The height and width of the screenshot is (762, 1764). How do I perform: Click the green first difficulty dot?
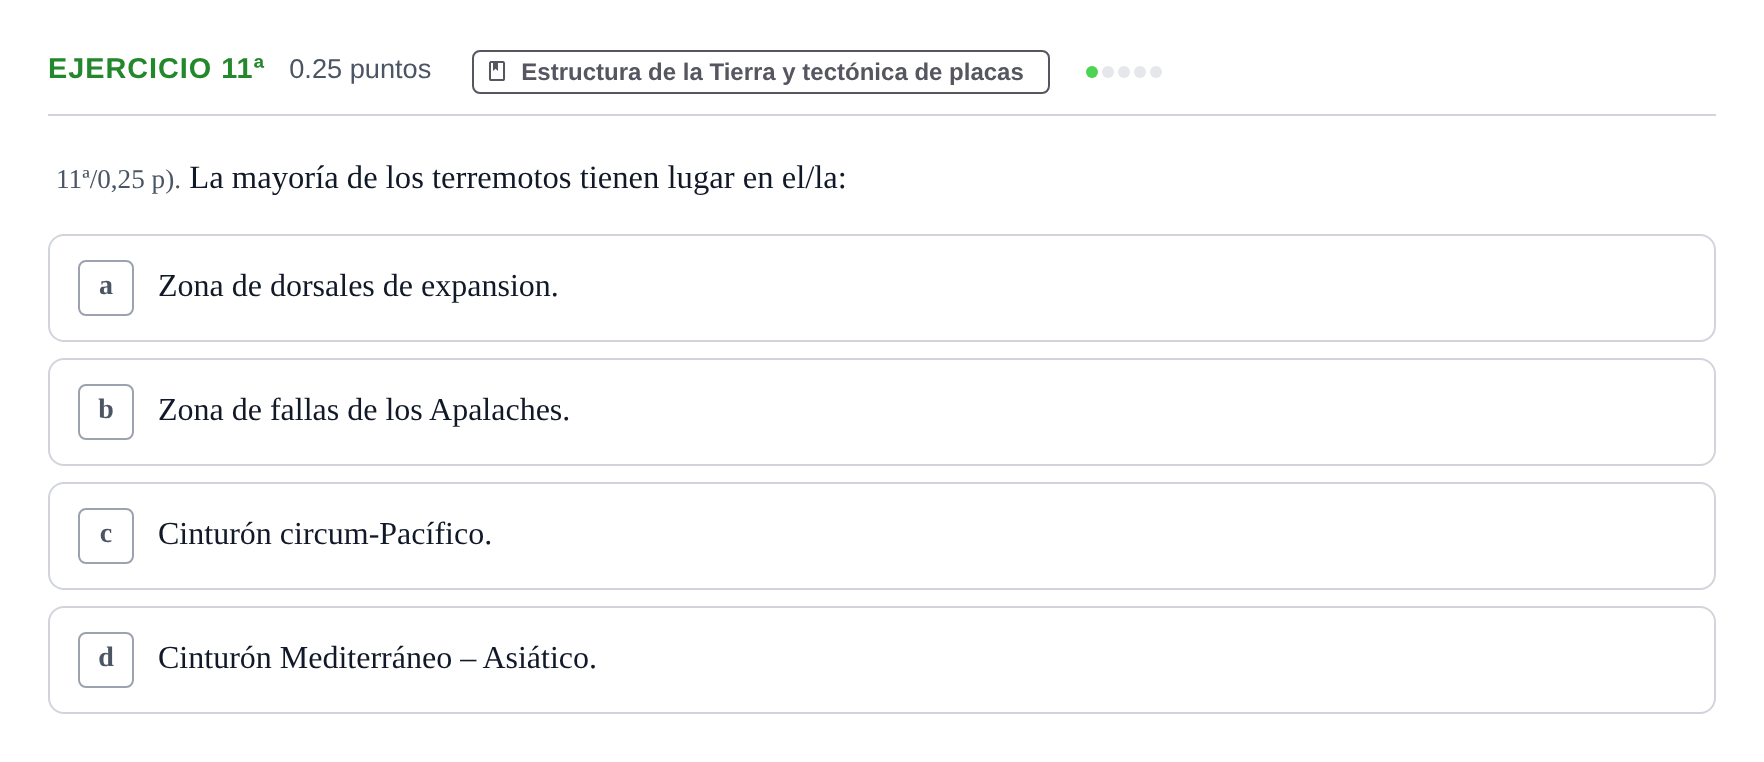tap(1092, 72)
